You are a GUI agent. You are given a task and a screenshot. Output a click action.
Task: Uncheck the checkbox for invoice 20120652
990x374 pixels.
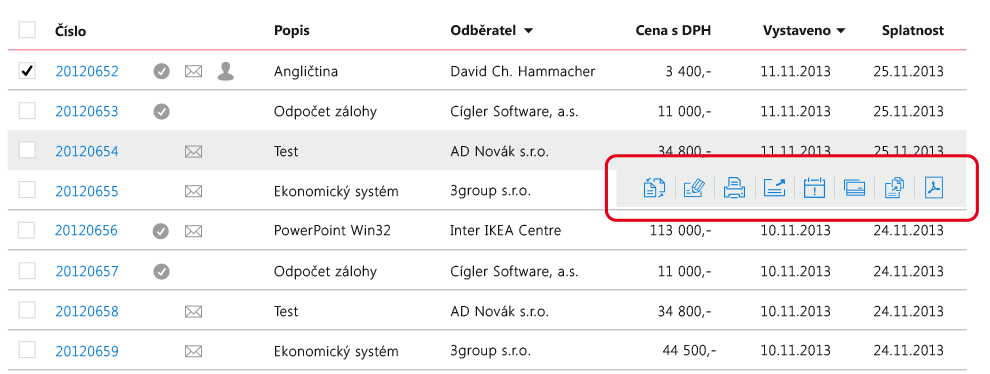pyautogui.click(x=27, y=71)
